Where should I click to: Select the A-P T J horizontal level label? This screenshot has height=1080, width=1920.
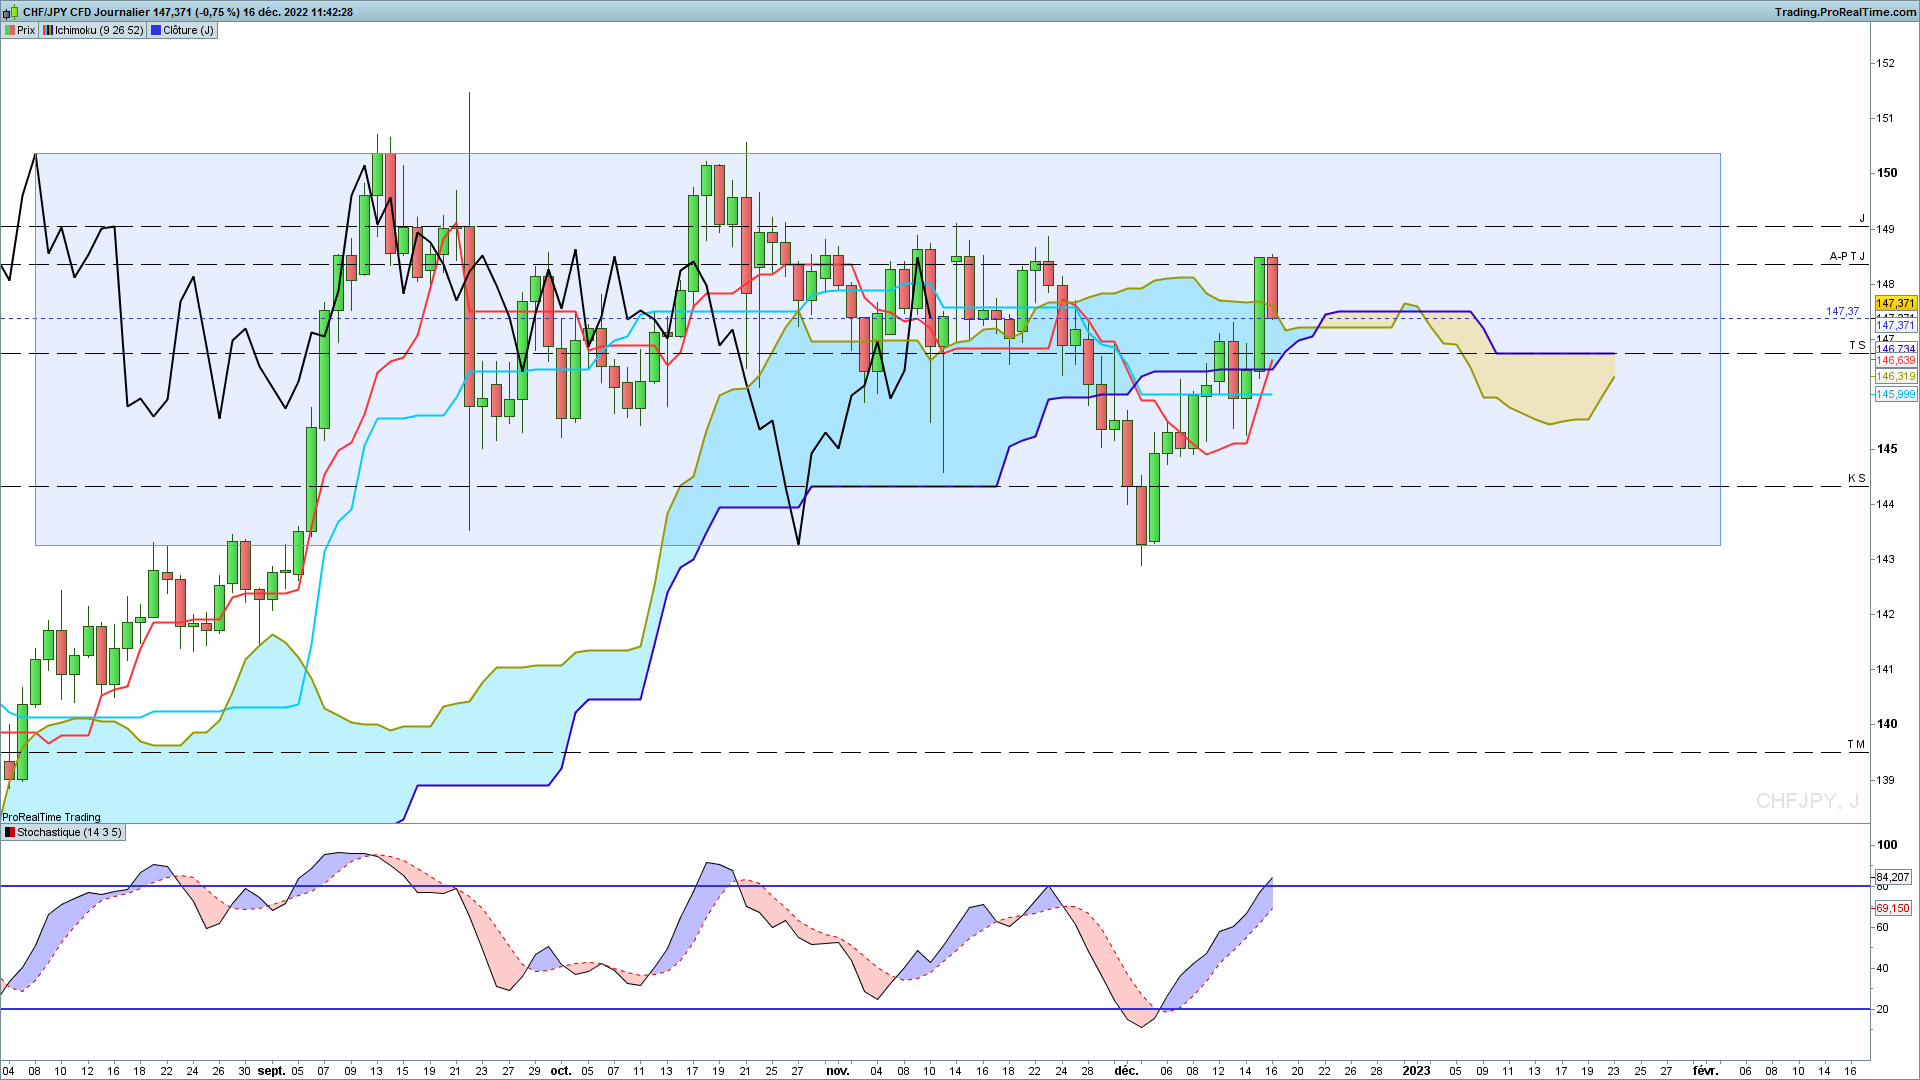[x=1847, y=256]
